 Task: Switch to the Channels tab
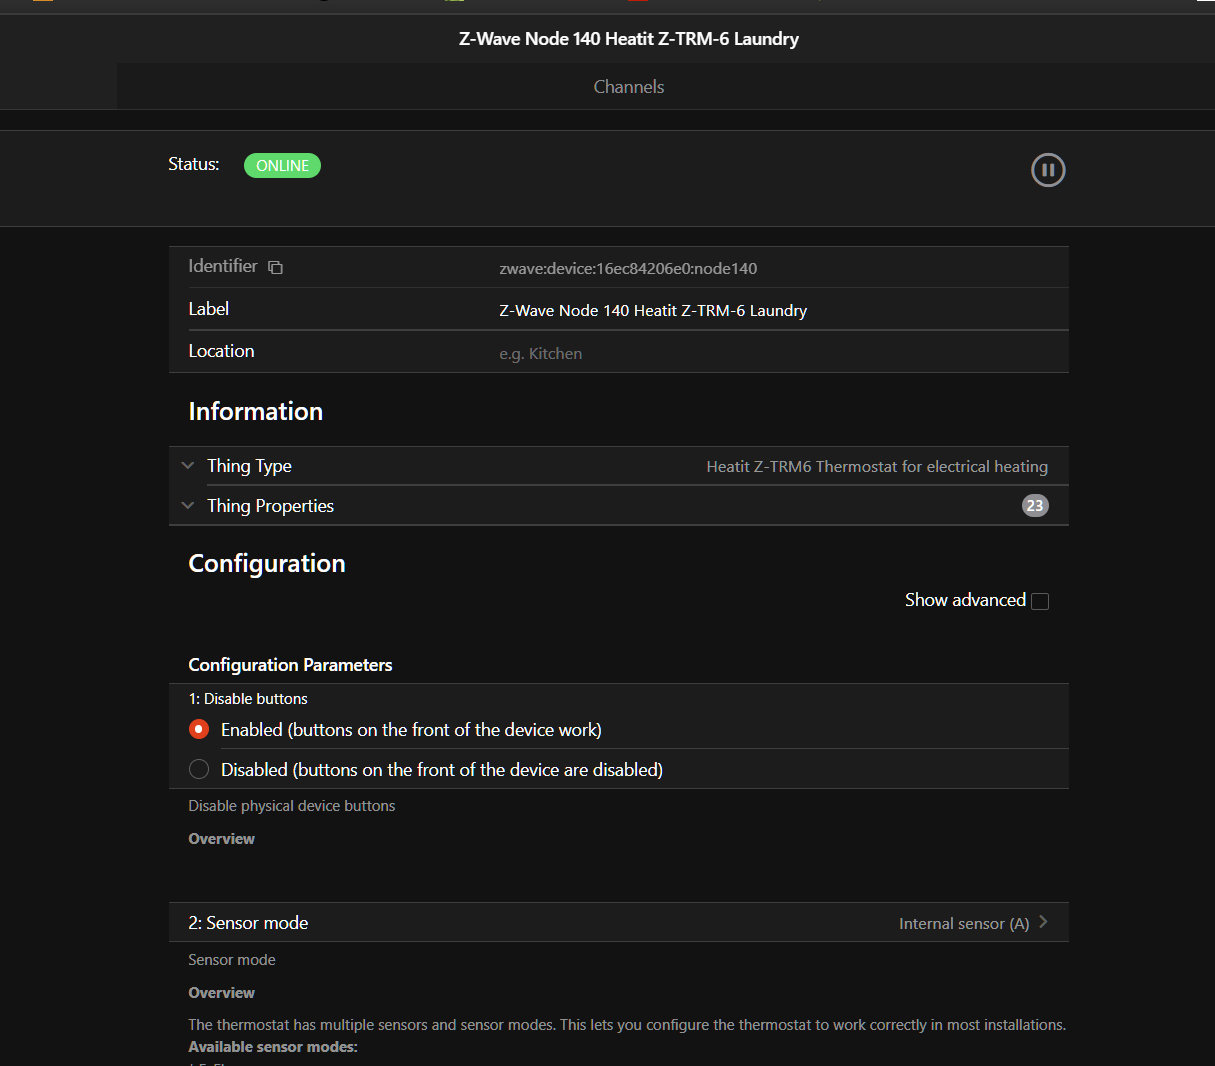[628, 87]
